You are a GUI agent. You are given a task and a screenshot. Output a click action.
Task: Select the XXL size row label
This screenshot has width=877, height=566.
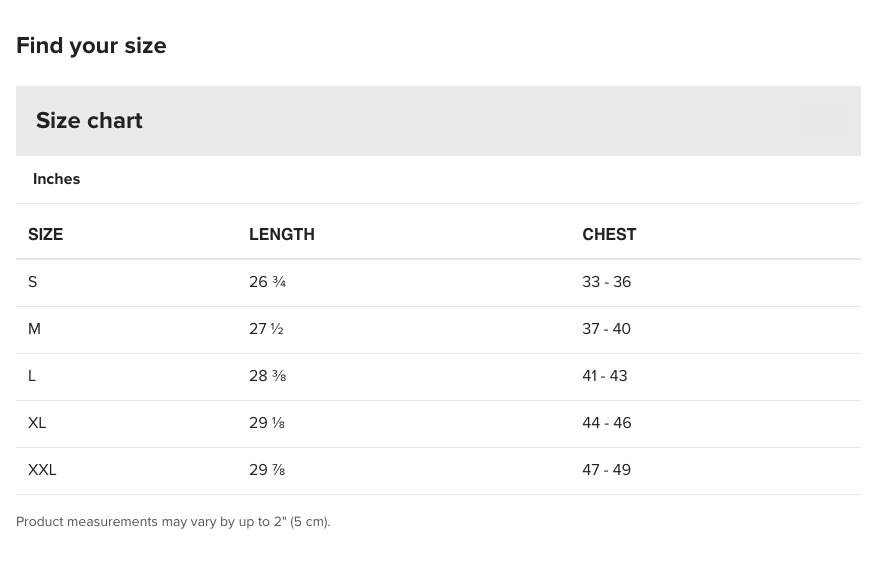[42, 470]
